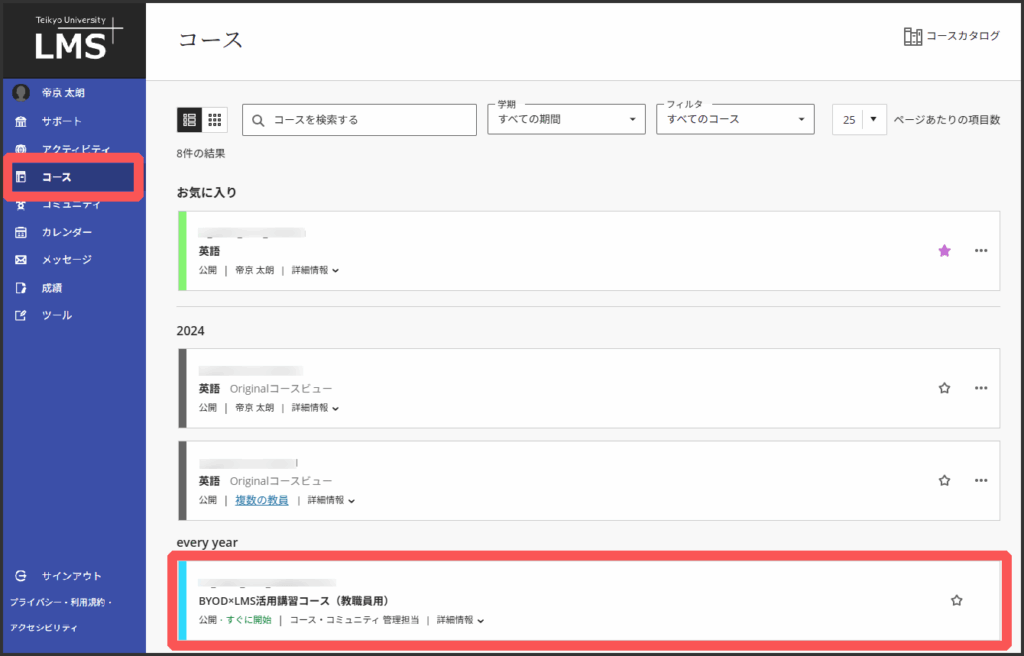Switch to list view icon
The image size is (1024, 656).
click(189, 120)
